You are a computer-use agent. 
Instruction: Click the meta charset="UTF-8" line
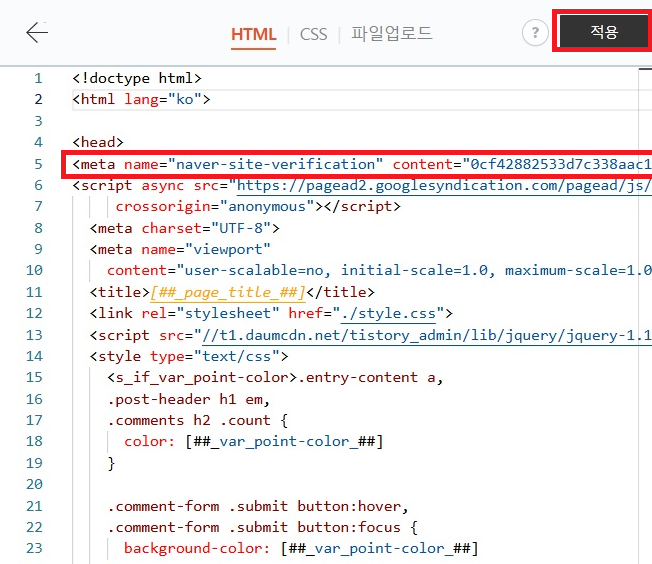coord(185,228)
